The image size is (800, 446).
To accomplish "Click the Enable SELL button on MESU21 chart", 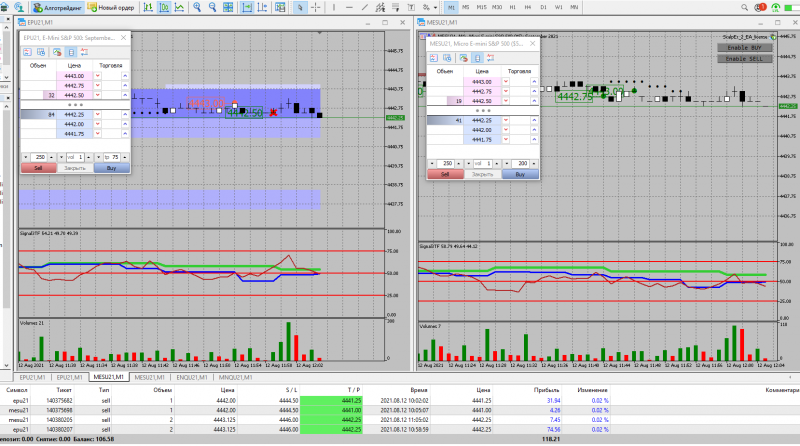I will click(x=744, y=59).
